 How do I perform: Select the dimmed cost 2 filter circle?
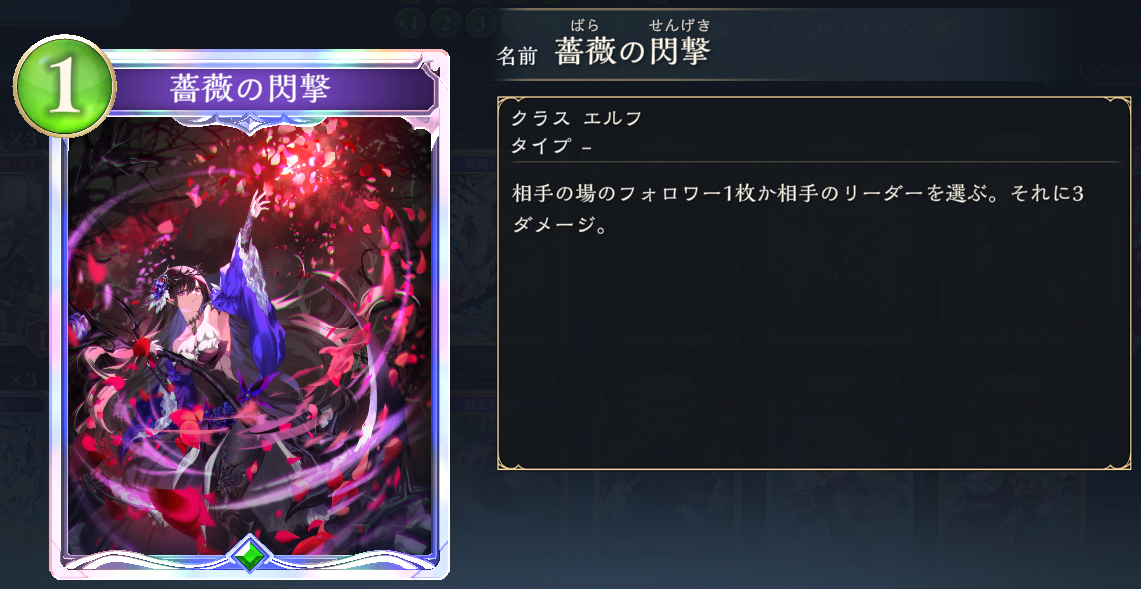[x=444, y=23]
